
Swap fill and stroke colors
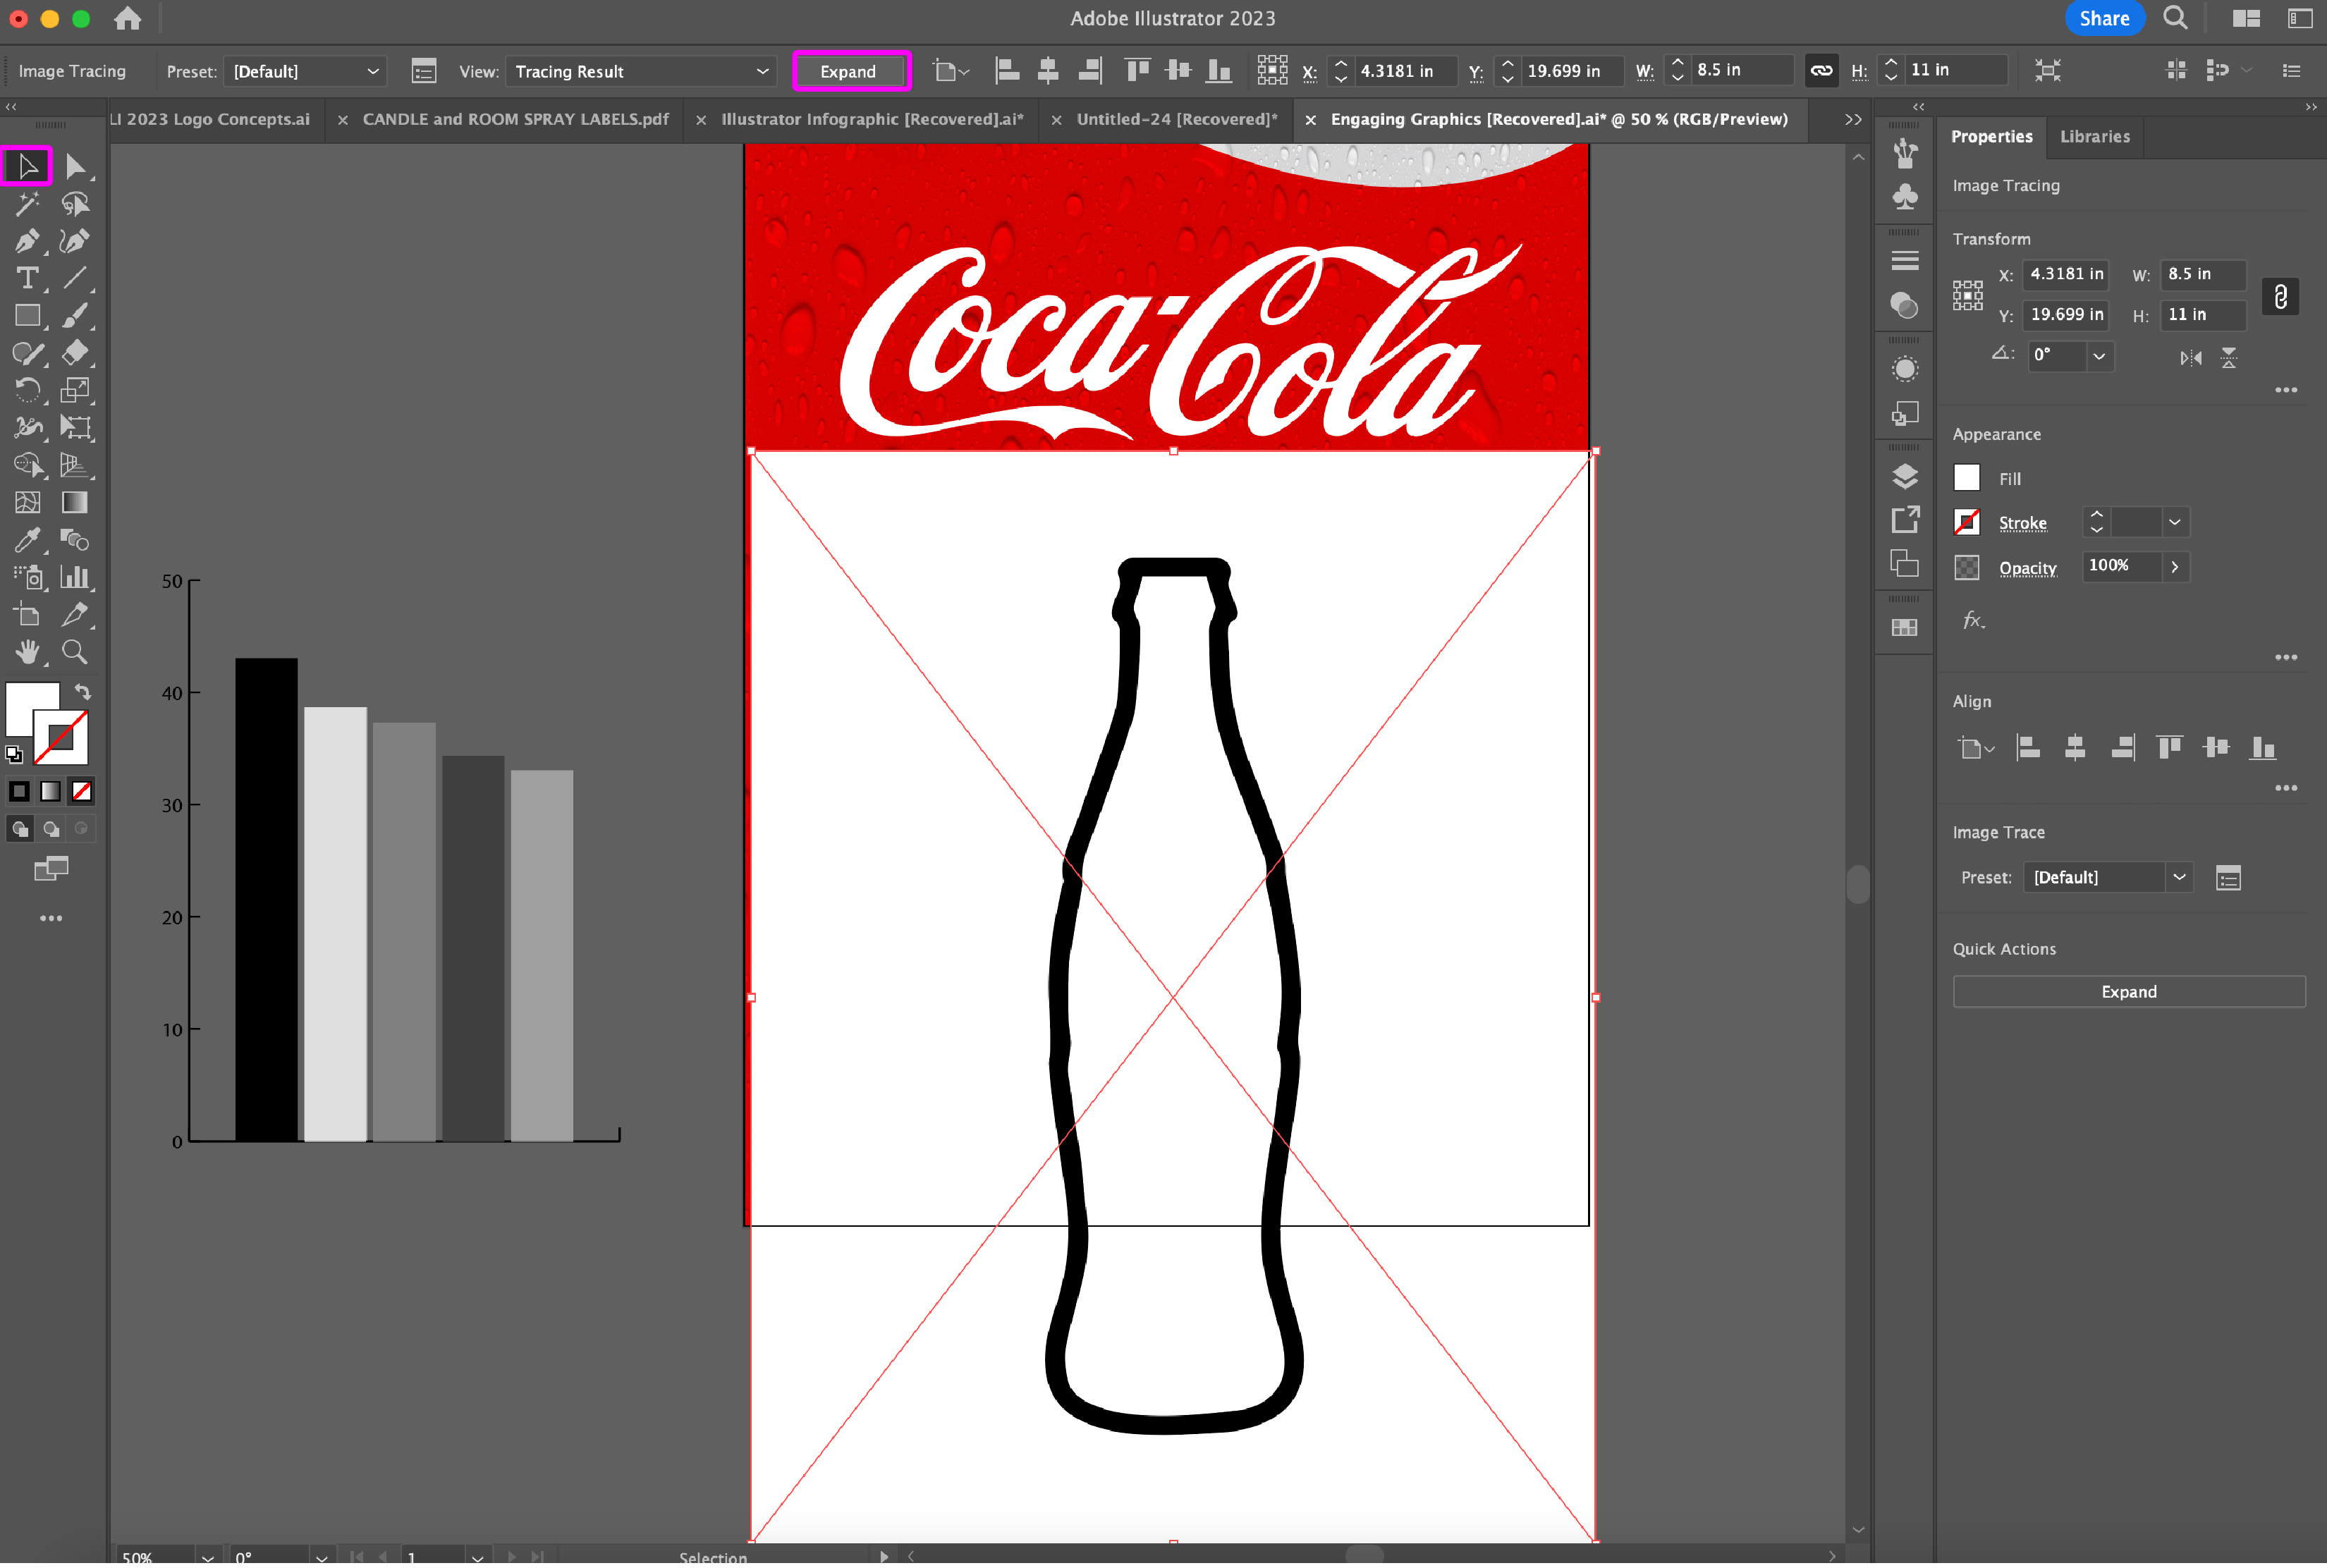83,692
